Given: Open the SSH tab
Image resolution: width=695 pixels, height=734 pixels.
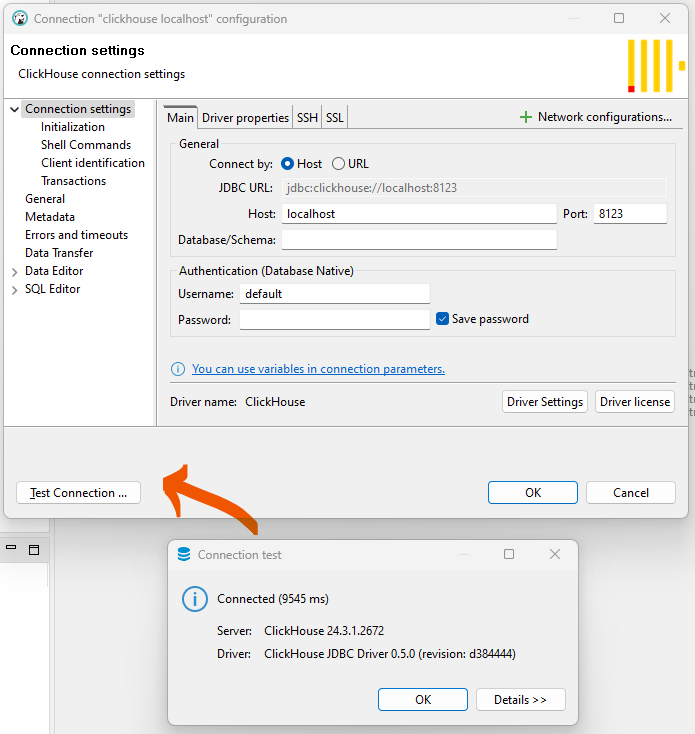Looking at the screenshot, I should pos(307,117).
